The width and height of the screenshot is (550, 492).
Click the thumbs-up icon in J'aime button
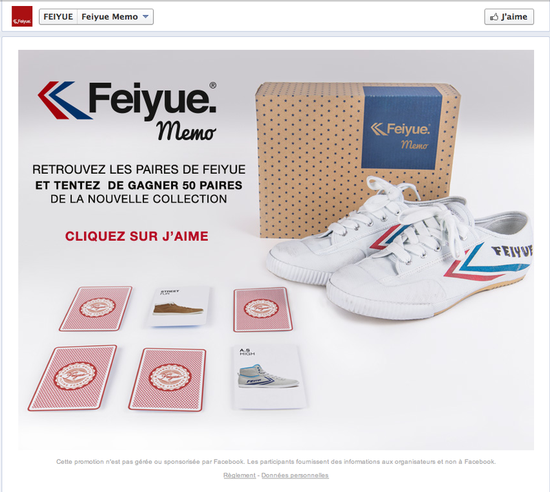(494, 16)
